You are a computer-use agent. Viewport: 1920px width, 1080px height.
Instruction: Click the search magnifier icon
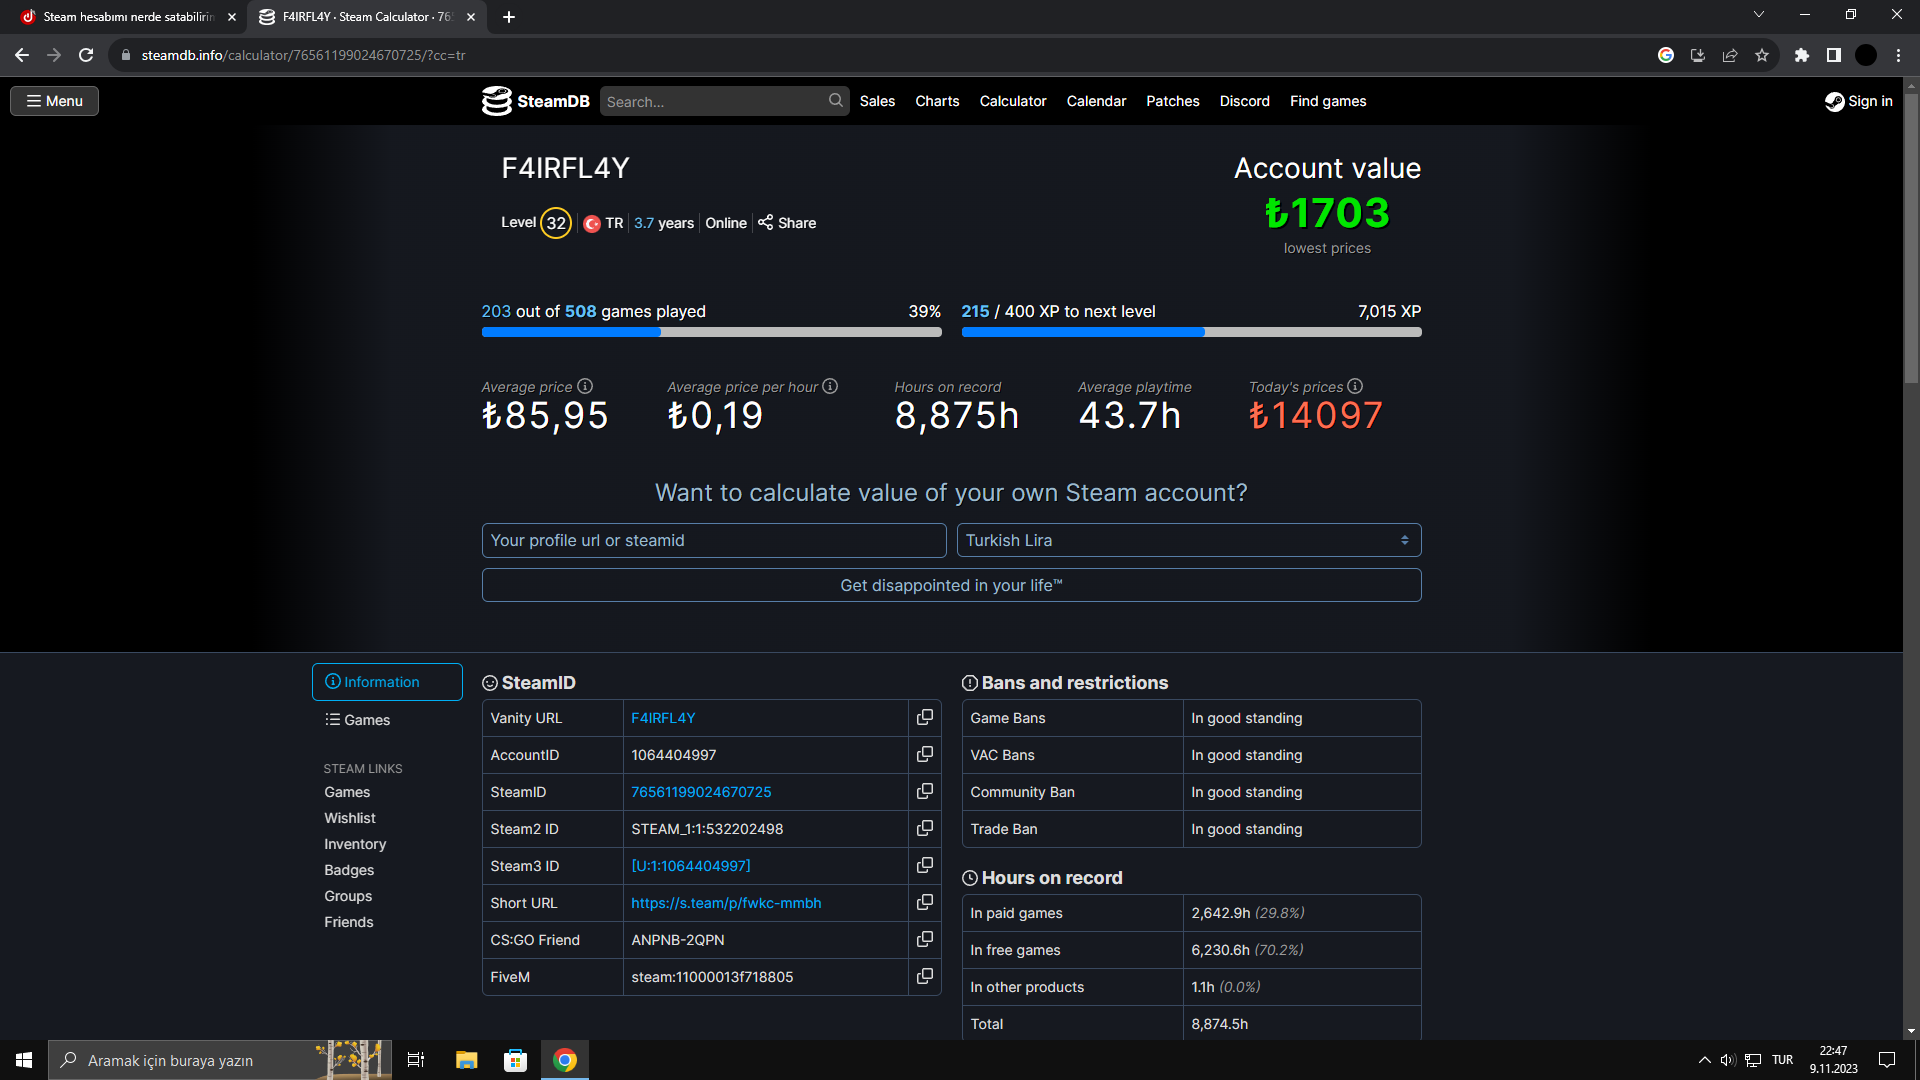tap(836, 101)
